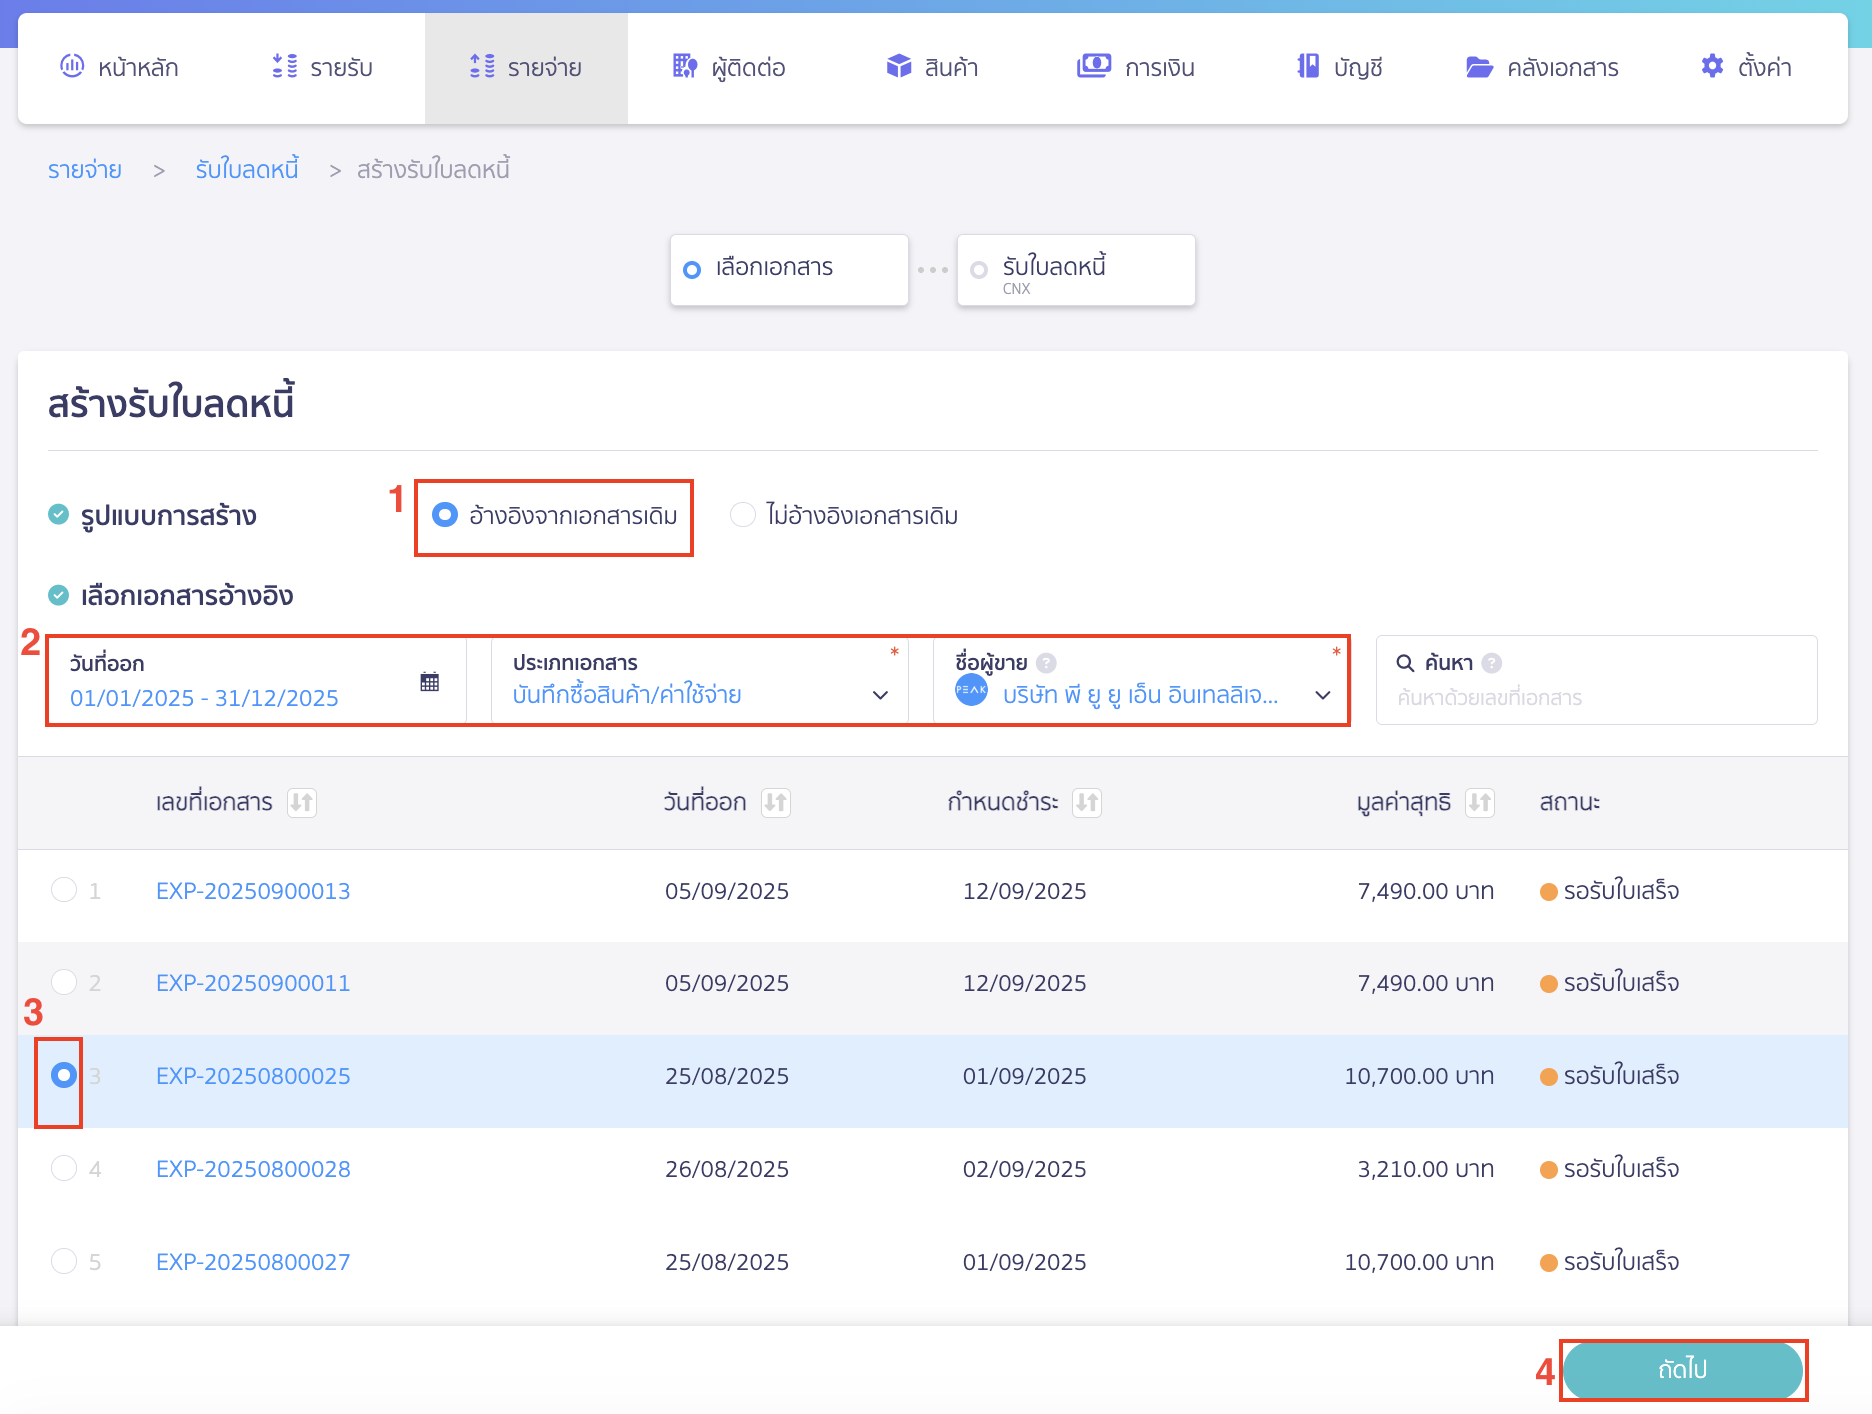1872x1414 pixels.
Task: Sort by document number column icon
Action: pyautogui.click(x=301, y=802)
